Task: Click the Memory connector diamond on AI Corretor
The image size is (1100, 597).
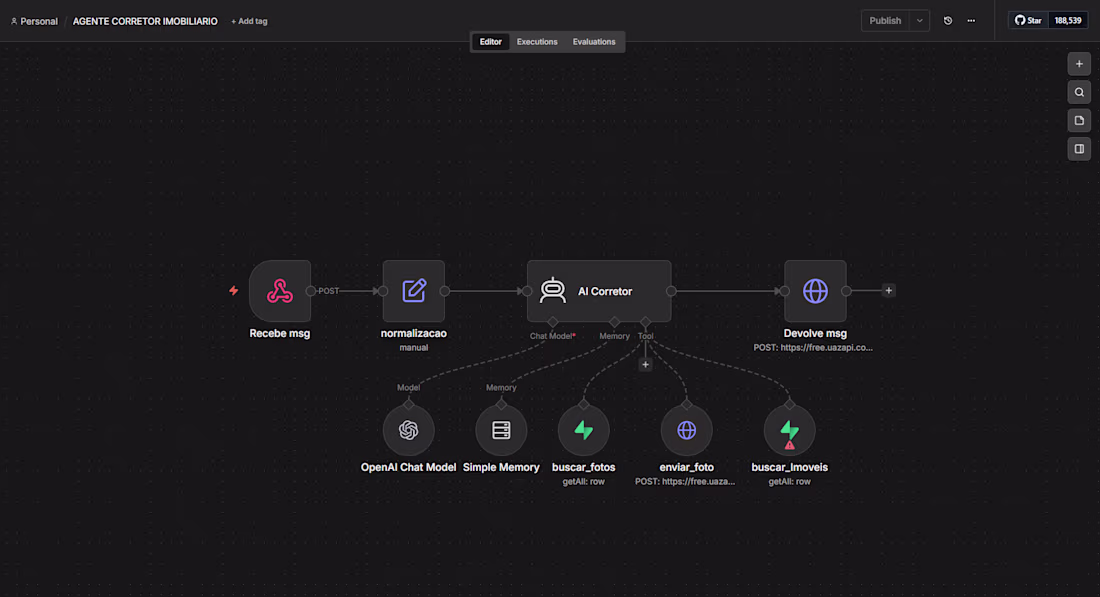Action: [615, 322]
